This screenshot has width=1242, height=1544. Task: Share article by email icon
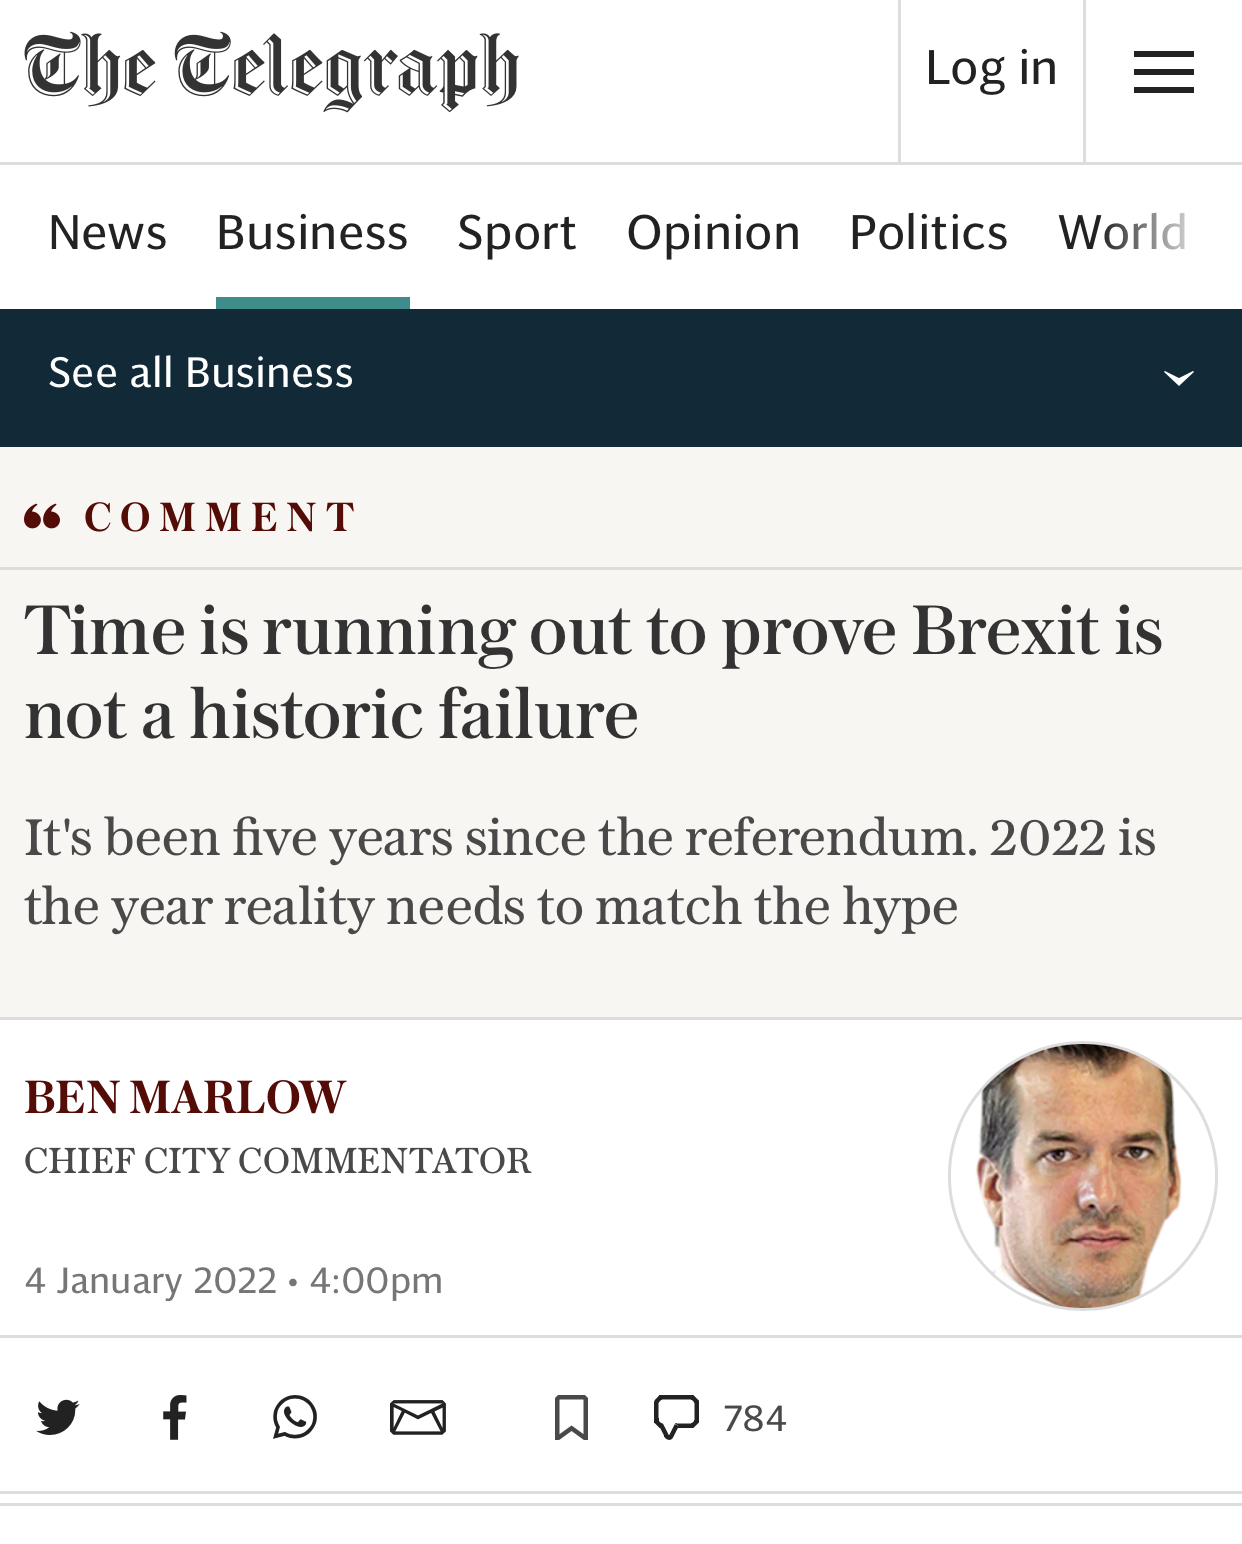pyautogui.click(x=417, y=1418)
